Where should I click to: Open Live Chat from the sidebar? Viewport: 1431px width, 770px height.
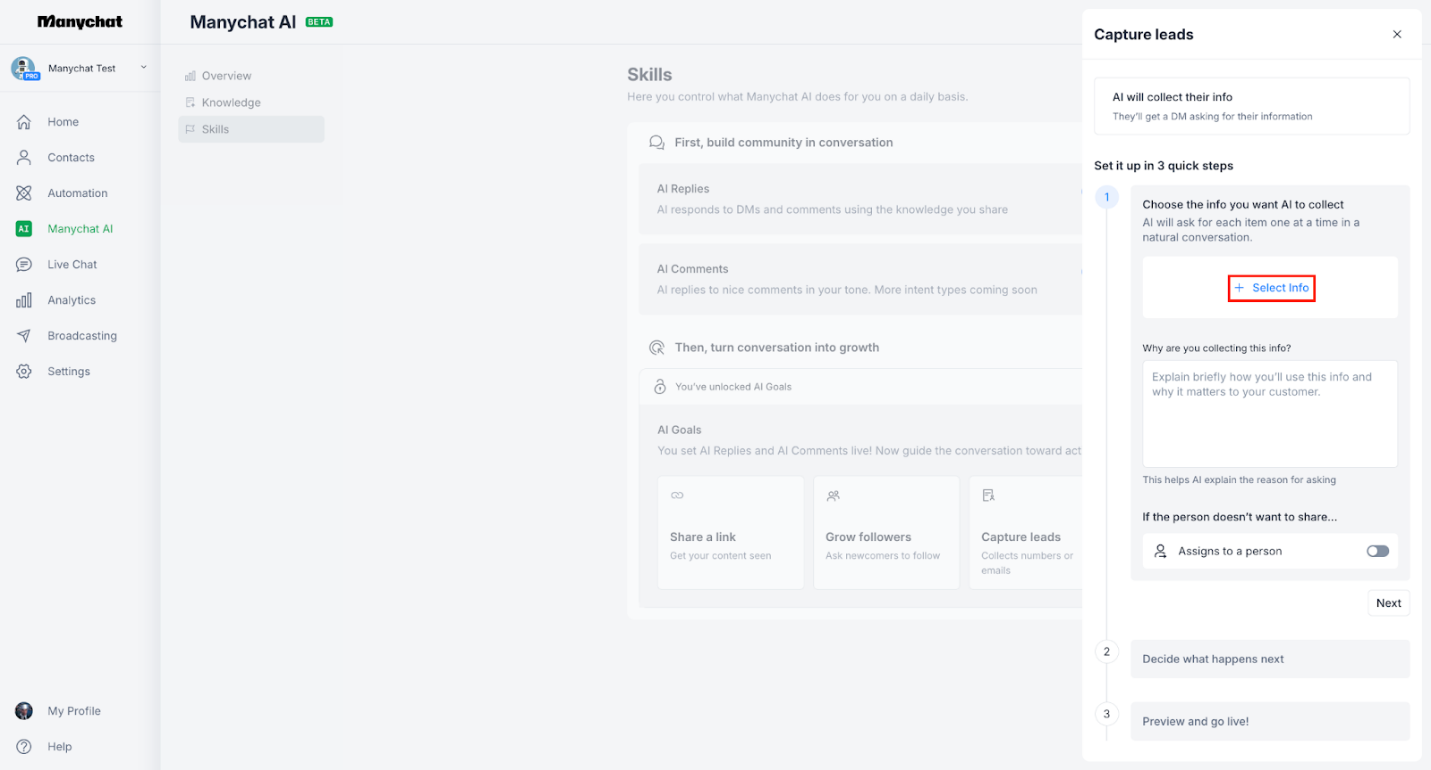click(68, 264)
